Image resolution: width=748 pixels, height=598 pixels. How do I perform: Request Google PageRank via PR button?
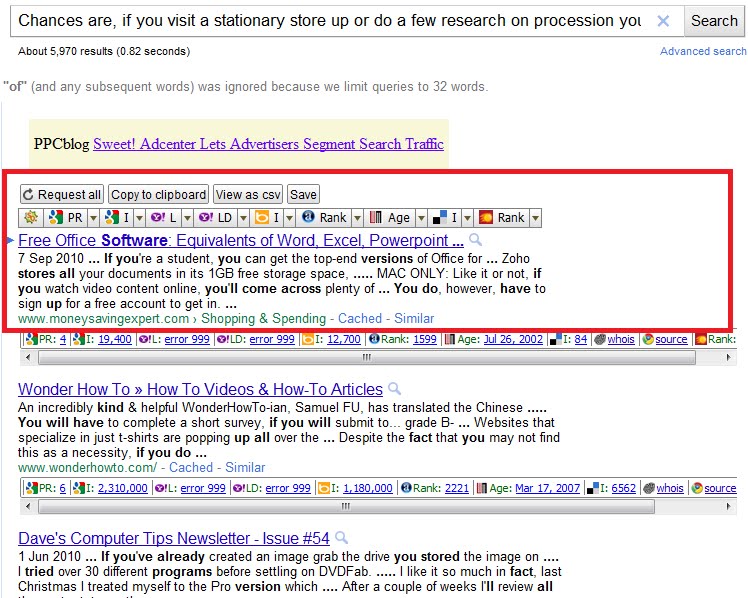pyautogui.click(x=66, y=218)
